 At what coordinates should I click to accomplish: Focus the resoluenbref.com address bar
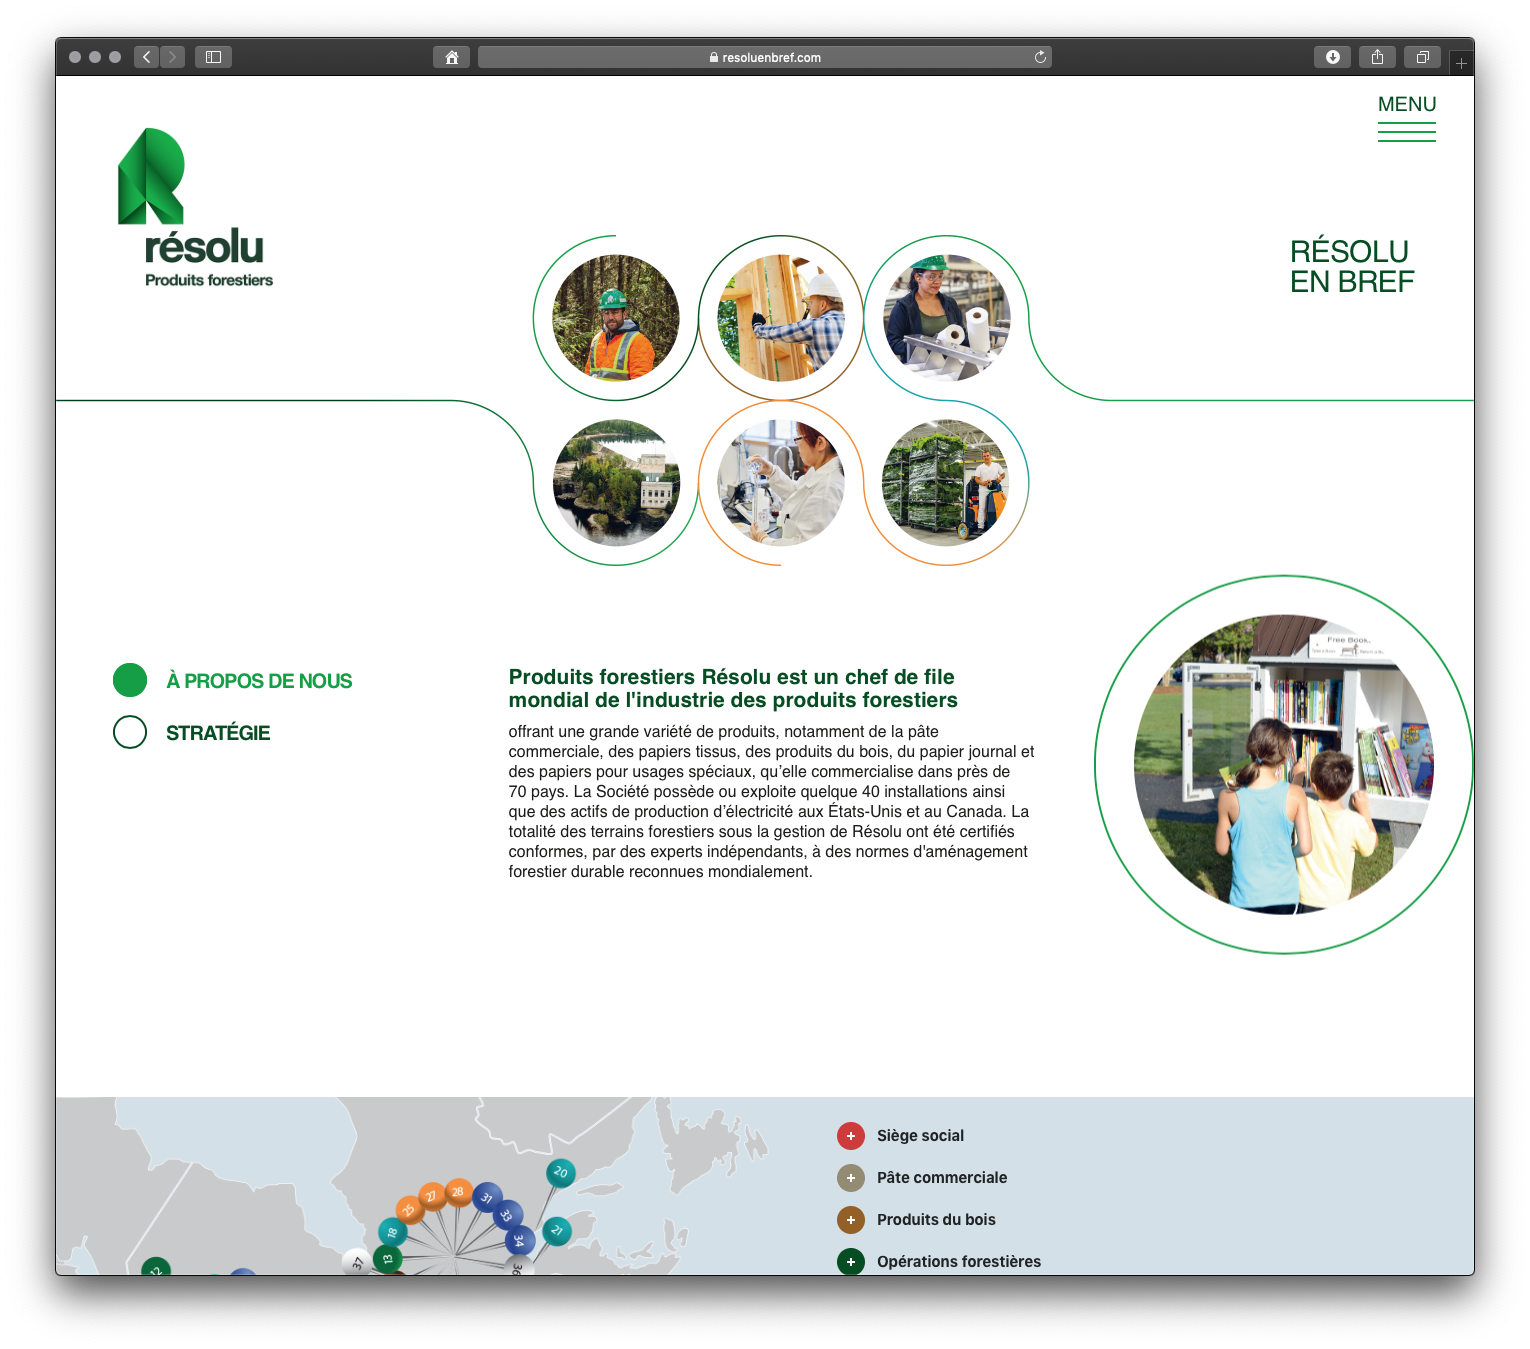coord(765,57)
